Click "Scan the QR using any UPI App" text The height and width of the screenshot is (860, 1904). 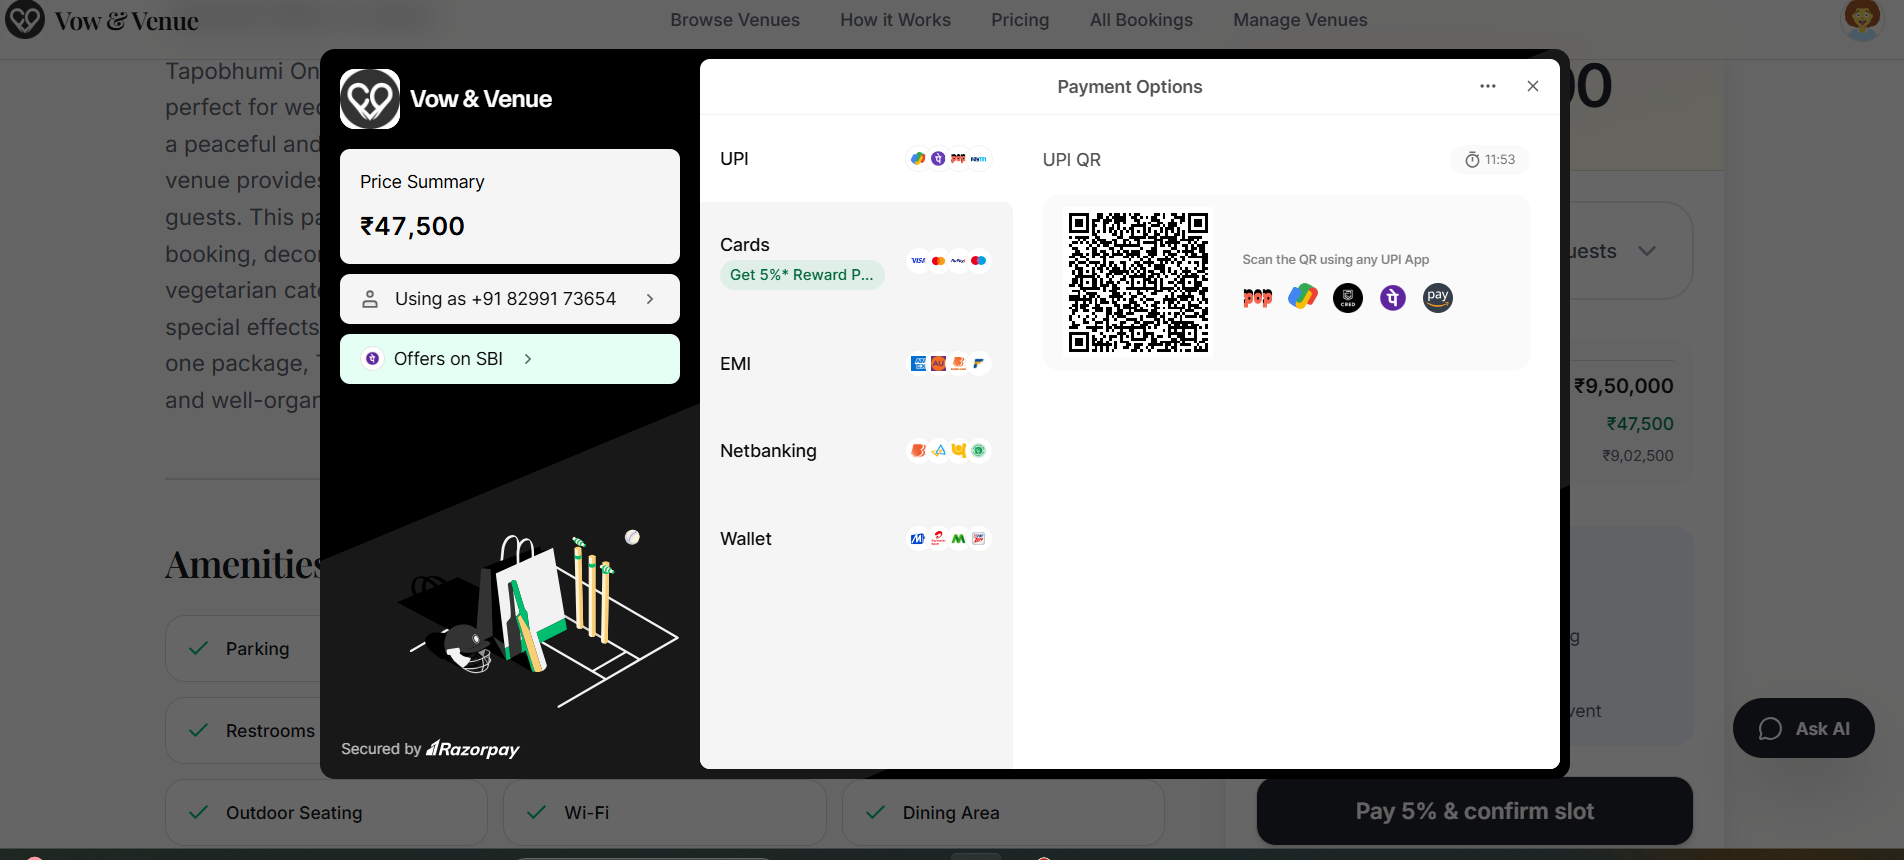(x=1336, y=260)
